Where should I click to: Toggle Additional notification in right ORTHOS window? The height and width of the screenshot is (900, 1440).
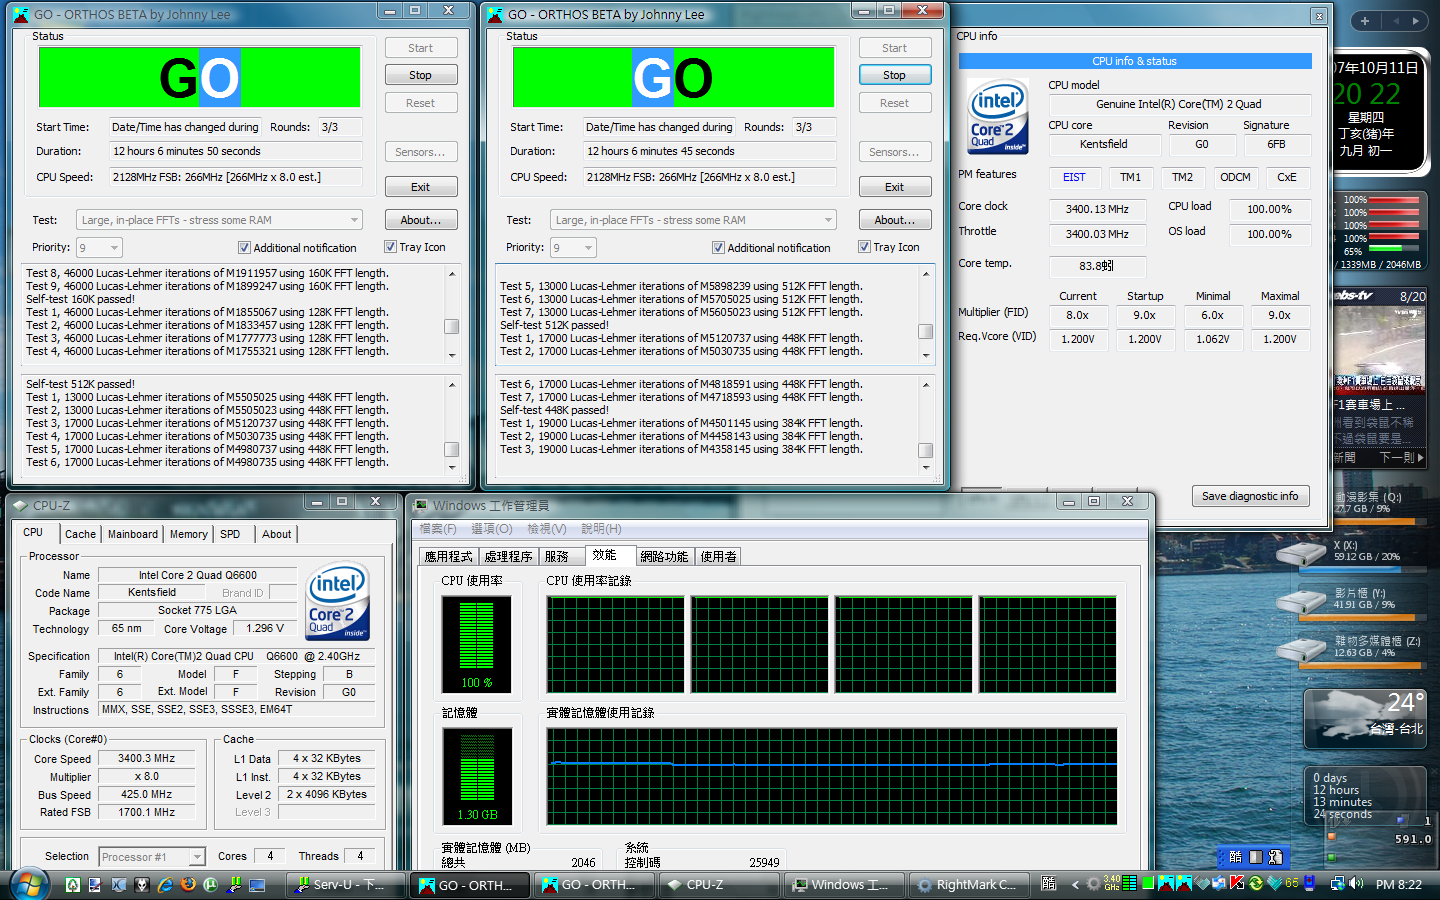click(718, 247)
